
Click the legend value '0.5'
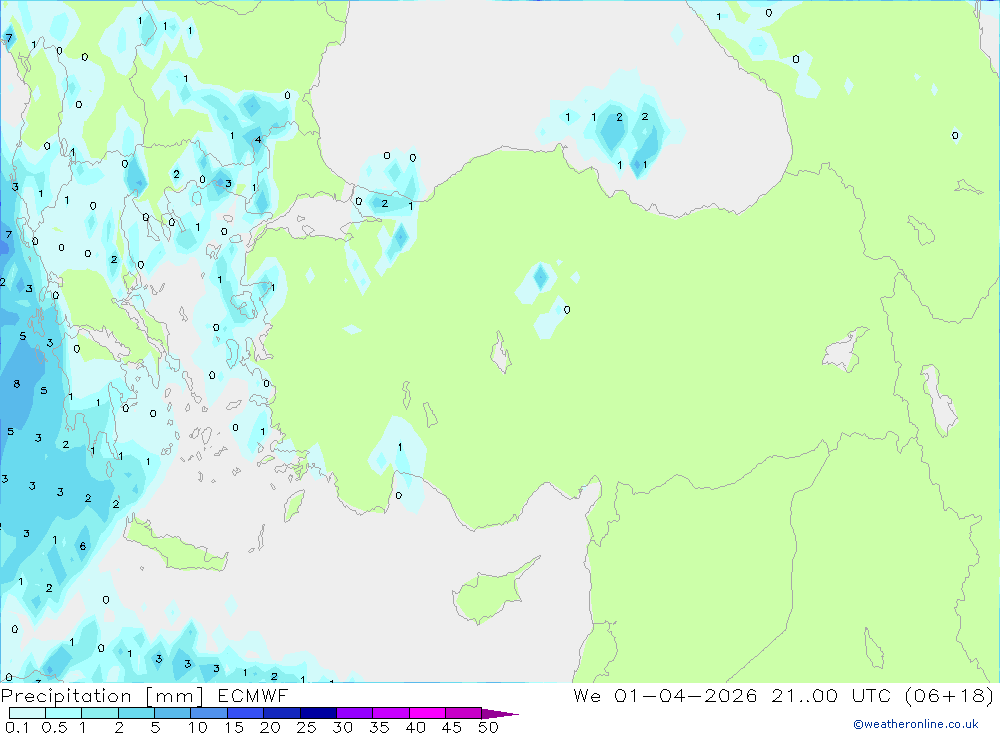[x=54, y=727]
